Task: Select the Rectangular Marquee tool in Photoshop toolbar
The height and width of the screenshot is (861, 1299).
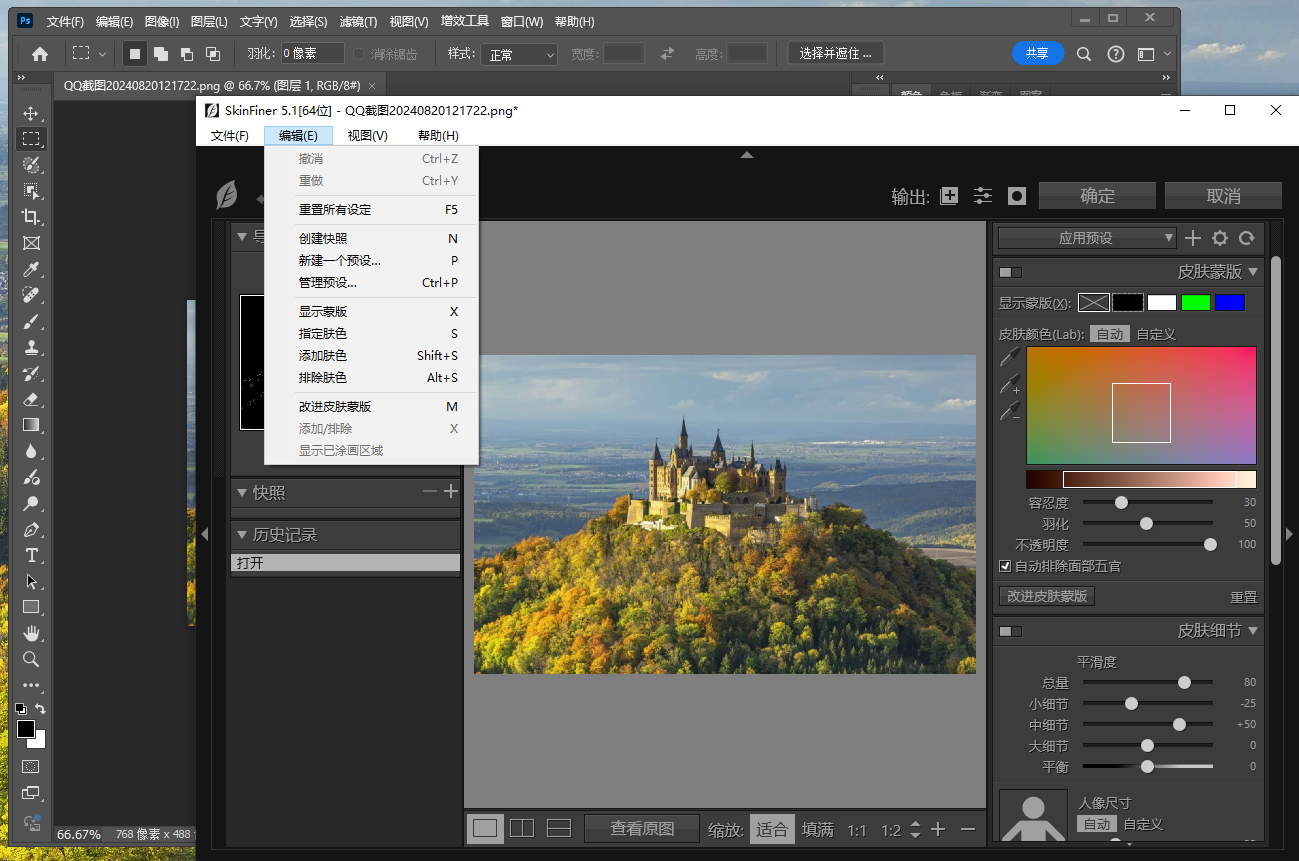Action: click(x=31, y=139)
